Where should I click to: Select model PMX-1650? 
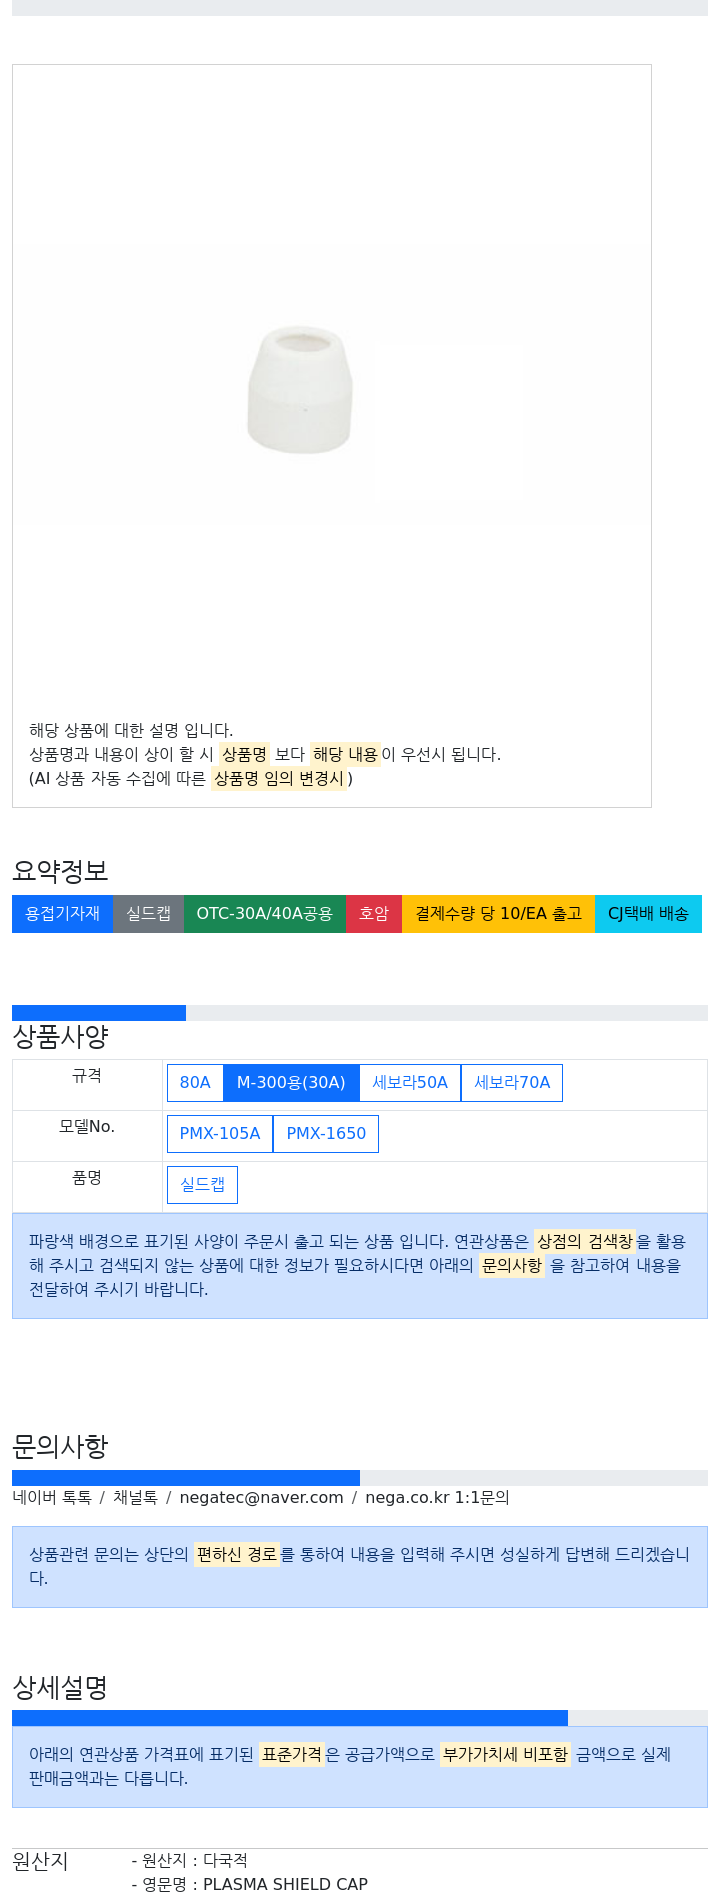coord(326,1133)
